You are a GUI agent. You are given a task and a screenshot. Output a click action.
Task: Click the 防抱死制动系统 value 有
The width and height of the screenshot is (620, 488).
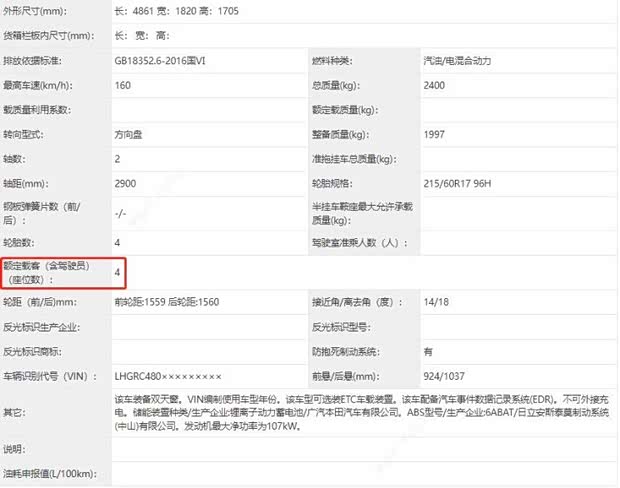click(x=429, y=351)
